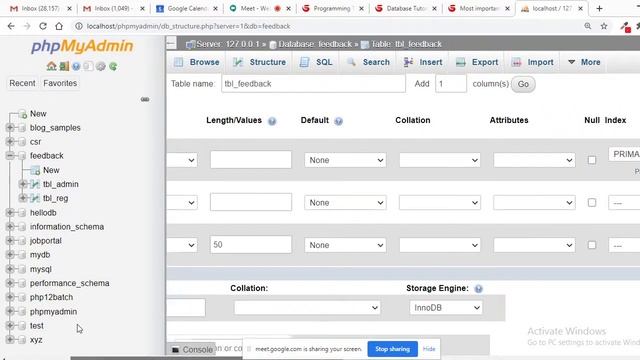This screenshot has height=360, width=640.
Task: Expand the jobportal database
Action: click(10, 241)
